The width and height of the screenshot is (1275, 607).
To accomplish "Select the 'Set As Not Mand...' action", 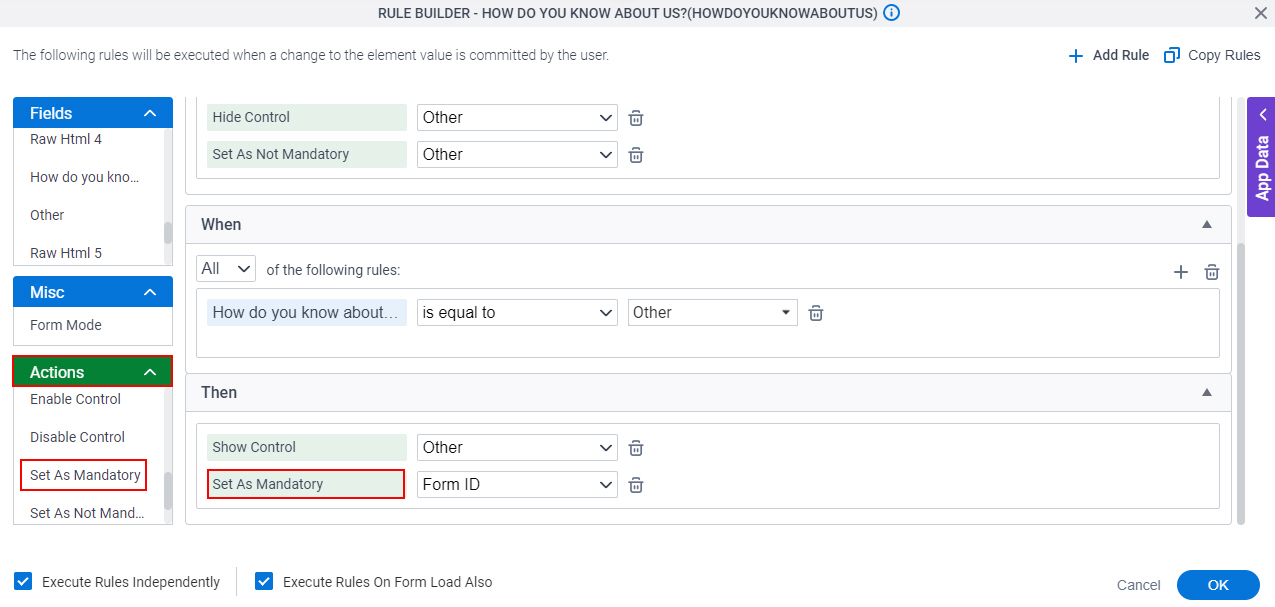I will point(88,513).
